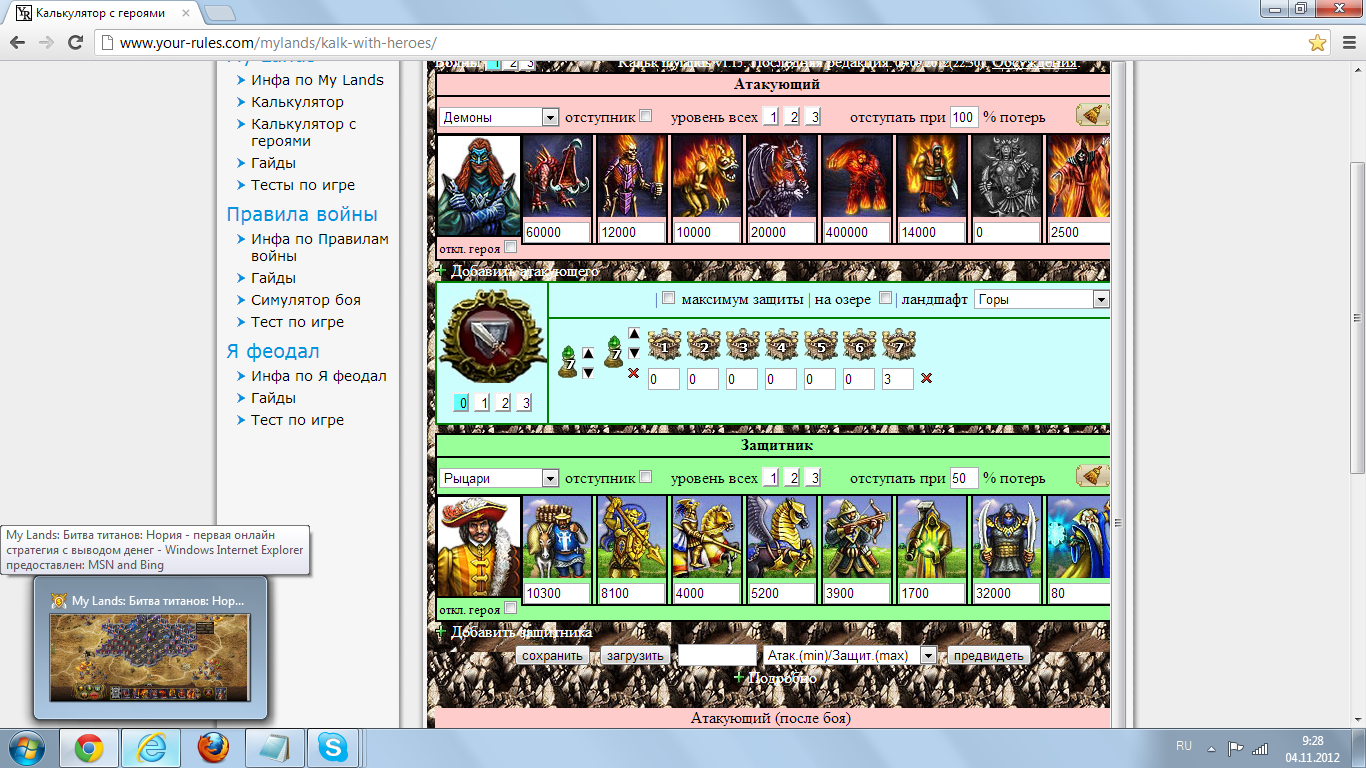Clear defender army with broom icon
This screenshot has height=768, width=1366.
(x=1092, y=476)
